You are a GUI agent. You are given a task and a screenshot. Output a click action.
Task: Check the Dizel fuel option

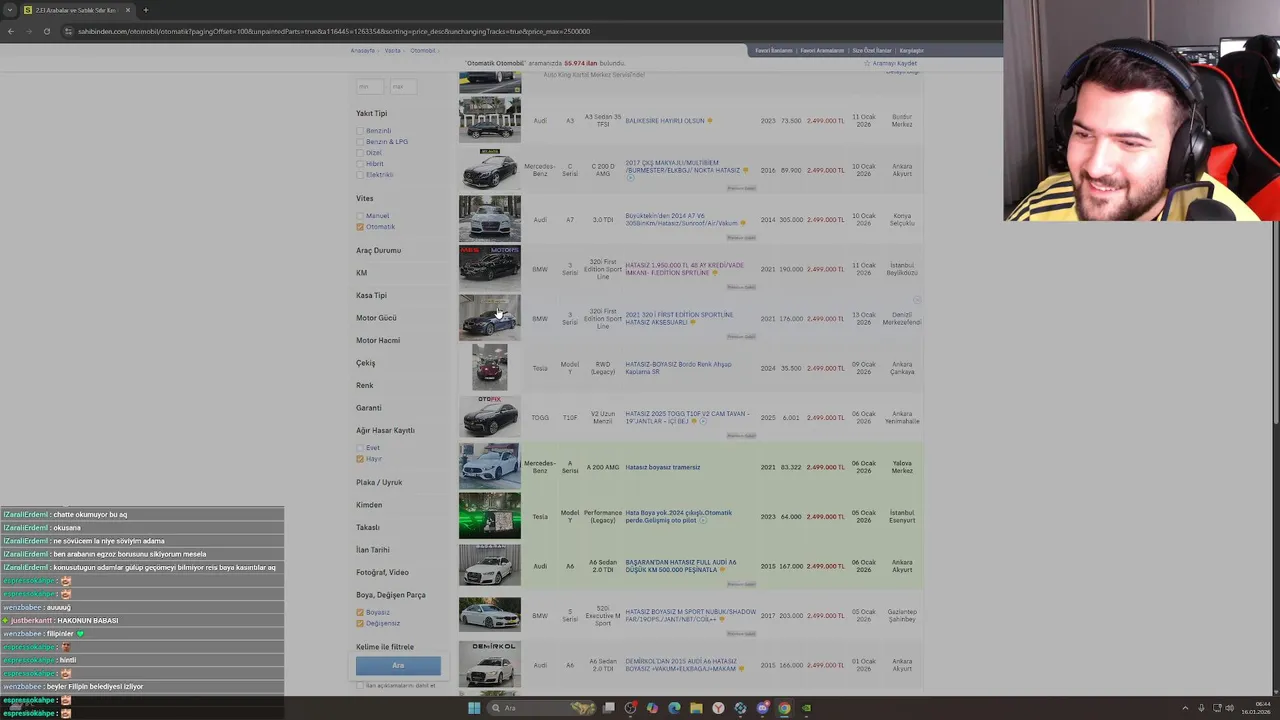point(360,153)
